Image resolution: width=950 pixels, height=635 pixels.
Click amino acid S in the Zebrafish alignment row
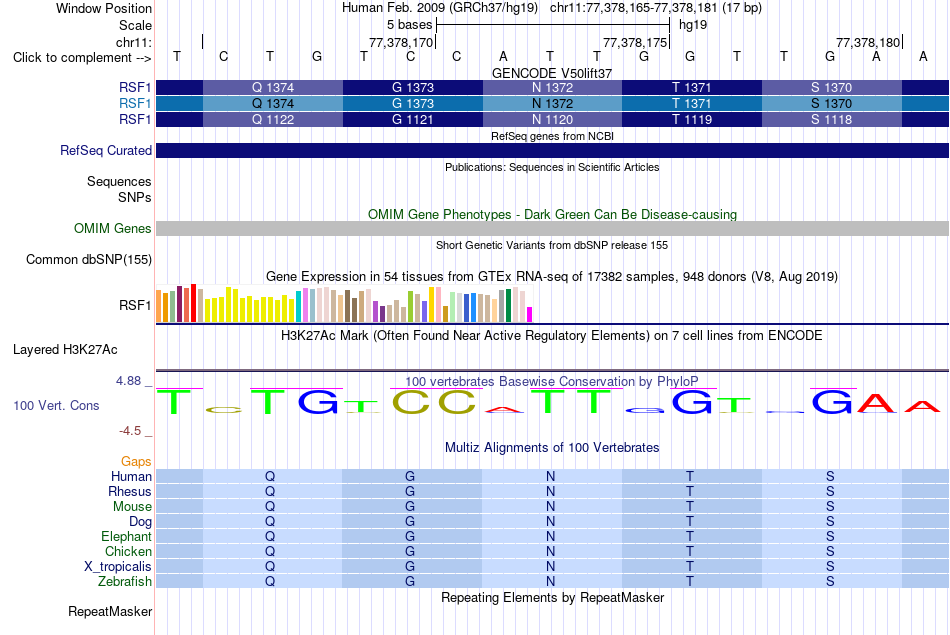(830, 582)
